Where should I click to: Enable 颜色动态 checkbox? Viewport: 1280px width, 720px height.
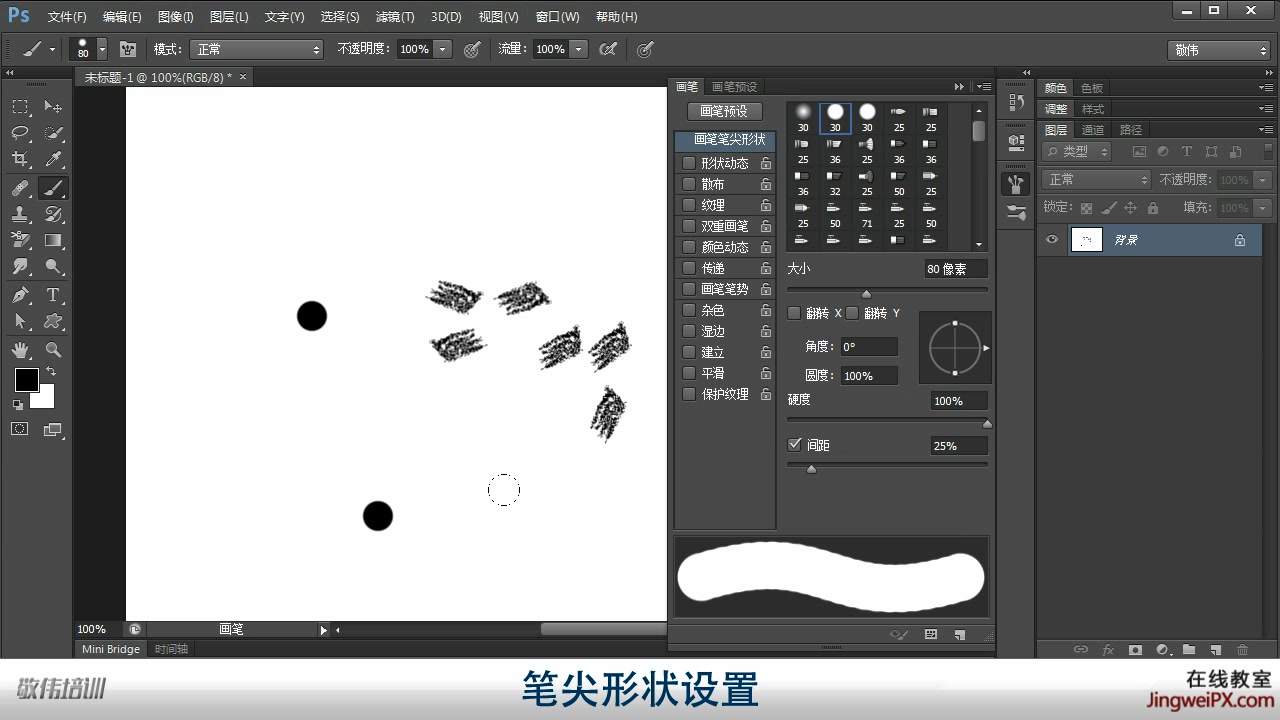point(688,247)
